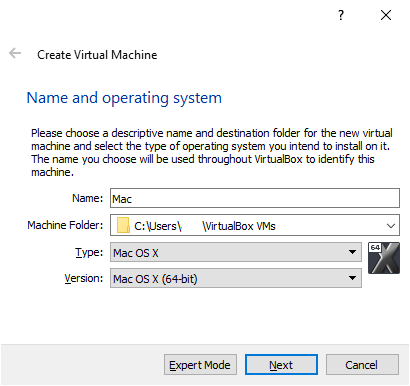
Task: Close the Create Virtual Machine dialog
Action: 386,15
